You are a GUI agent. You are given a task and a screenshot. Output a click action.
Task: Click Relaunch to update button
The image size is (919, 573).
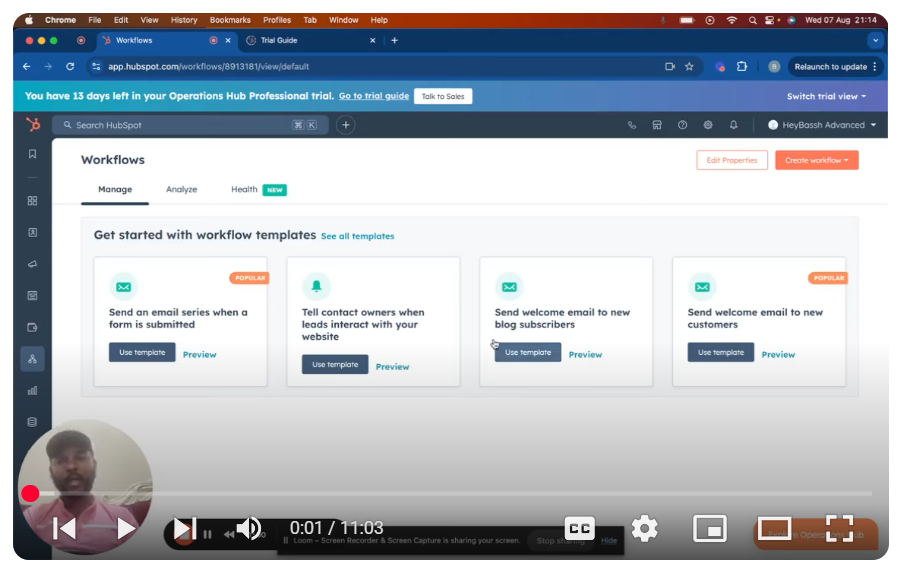tap(830, 67)
